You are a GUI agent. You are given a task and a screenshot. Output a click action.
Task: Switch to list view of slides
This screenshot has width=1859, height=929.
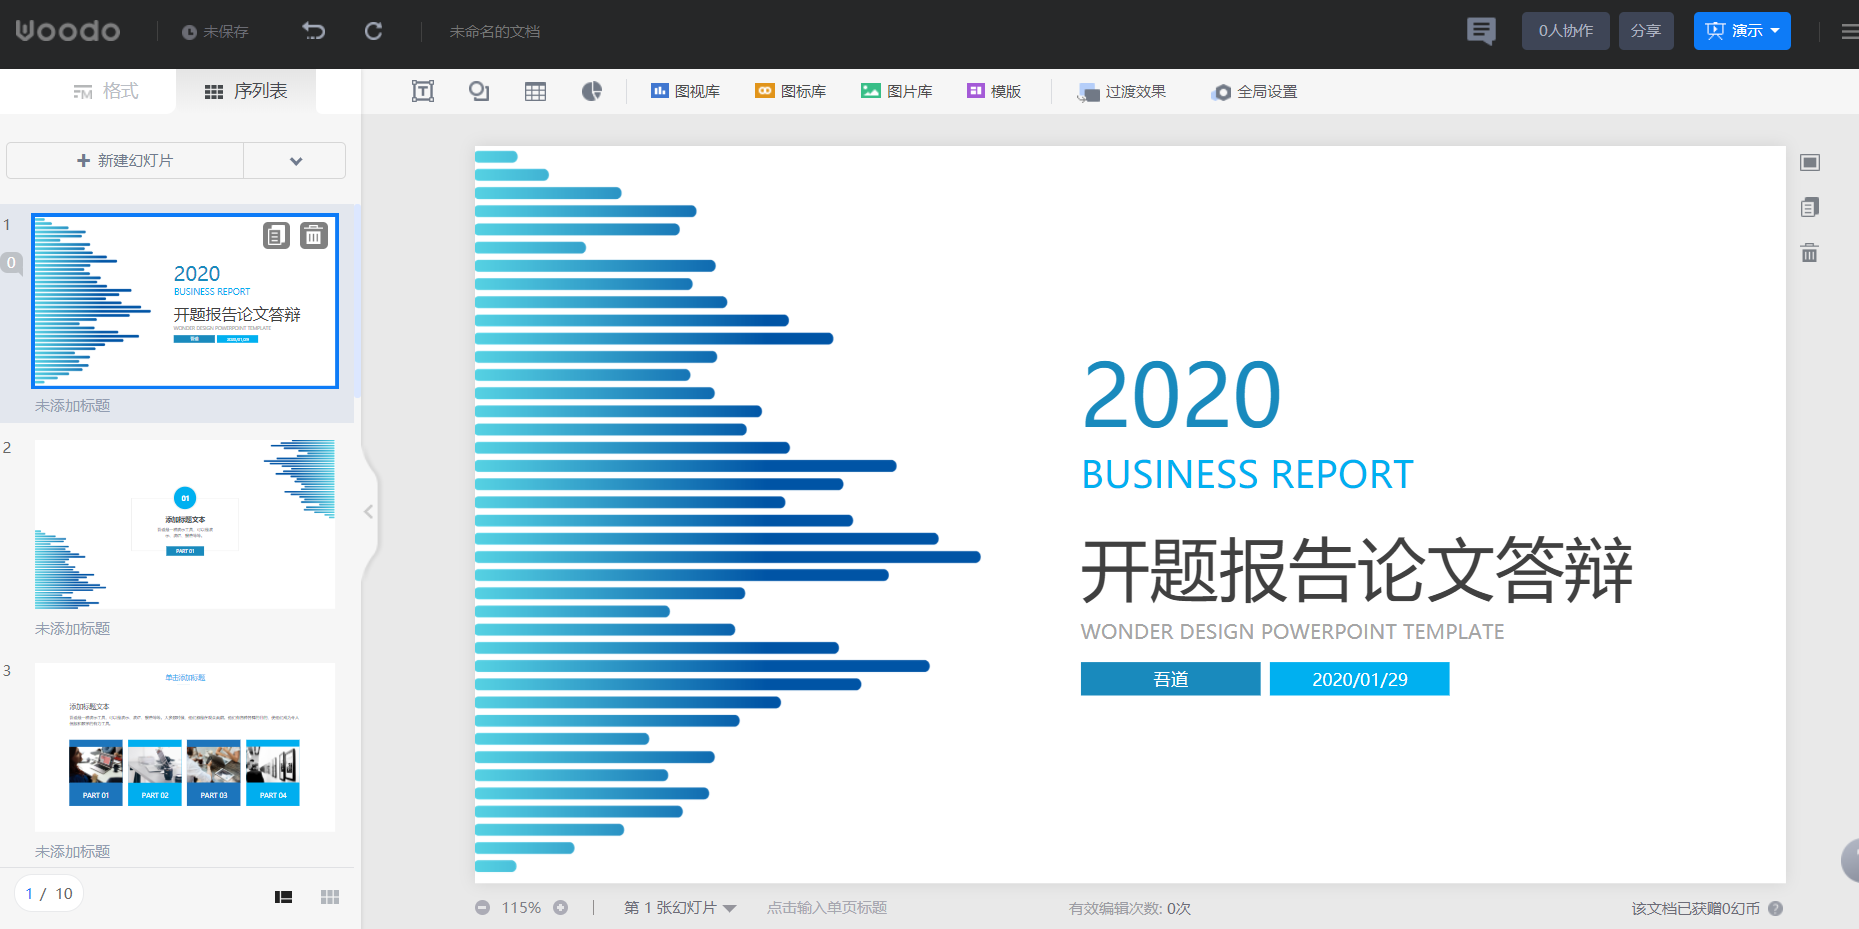[x=284, y=897]
